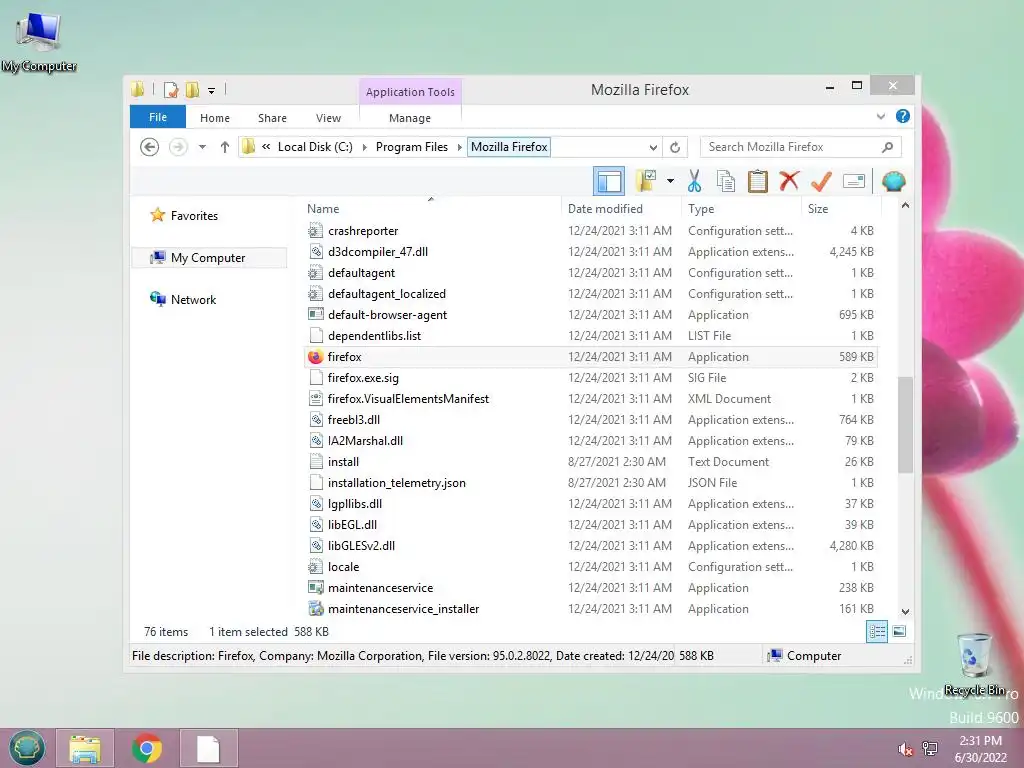Screen dimensions: 1024x768
Task: Click the Cut scissors toolbar icon
Action: [x=694, y=181]
